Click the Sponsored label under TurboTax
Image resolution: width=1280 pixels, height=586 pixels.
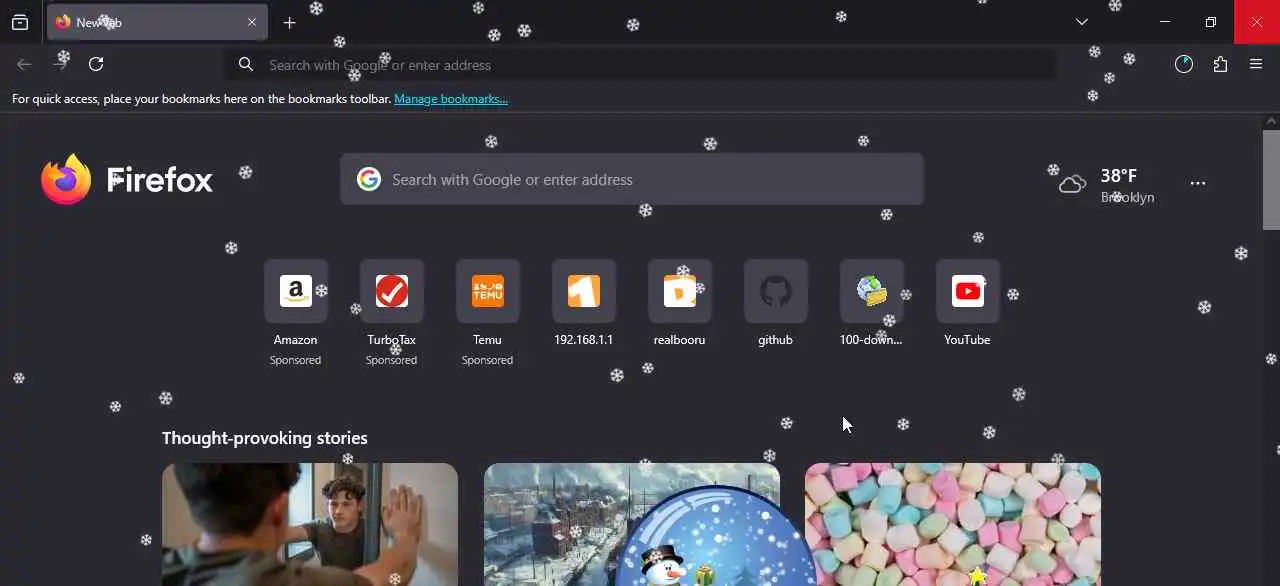point(391,360)
